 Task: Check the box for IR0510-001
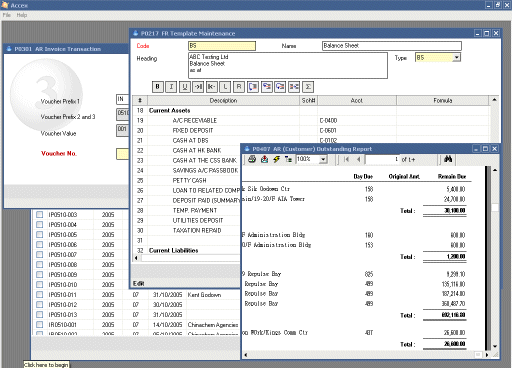pos(39,325)
